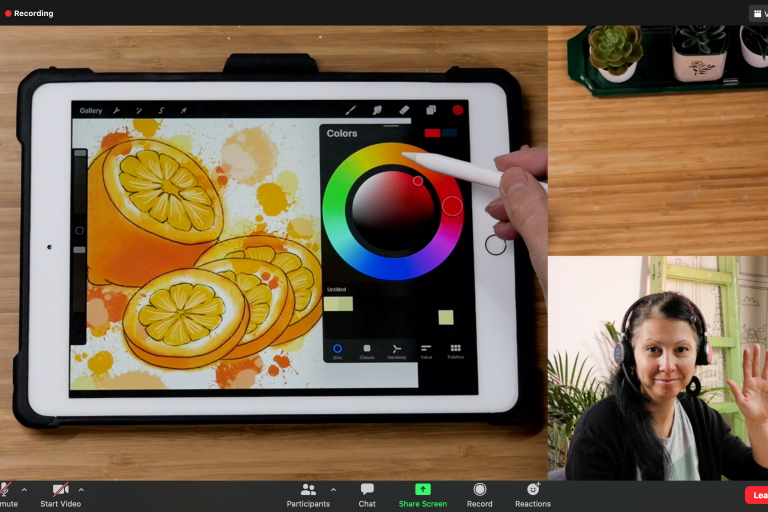The height and width of the screenshot is (512, 768).
Task: Open the Participants list
Action: point(308,494)
